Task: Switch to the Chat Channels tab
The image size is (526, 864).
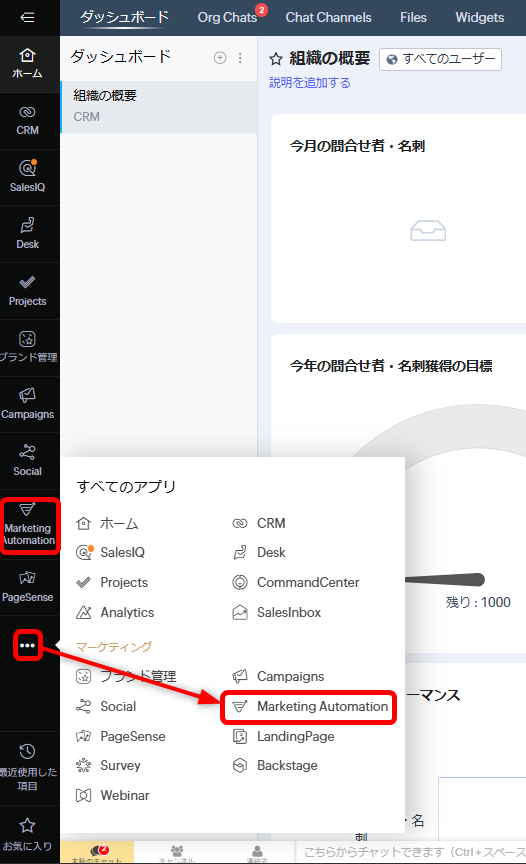Action: (x=328, y=18)
